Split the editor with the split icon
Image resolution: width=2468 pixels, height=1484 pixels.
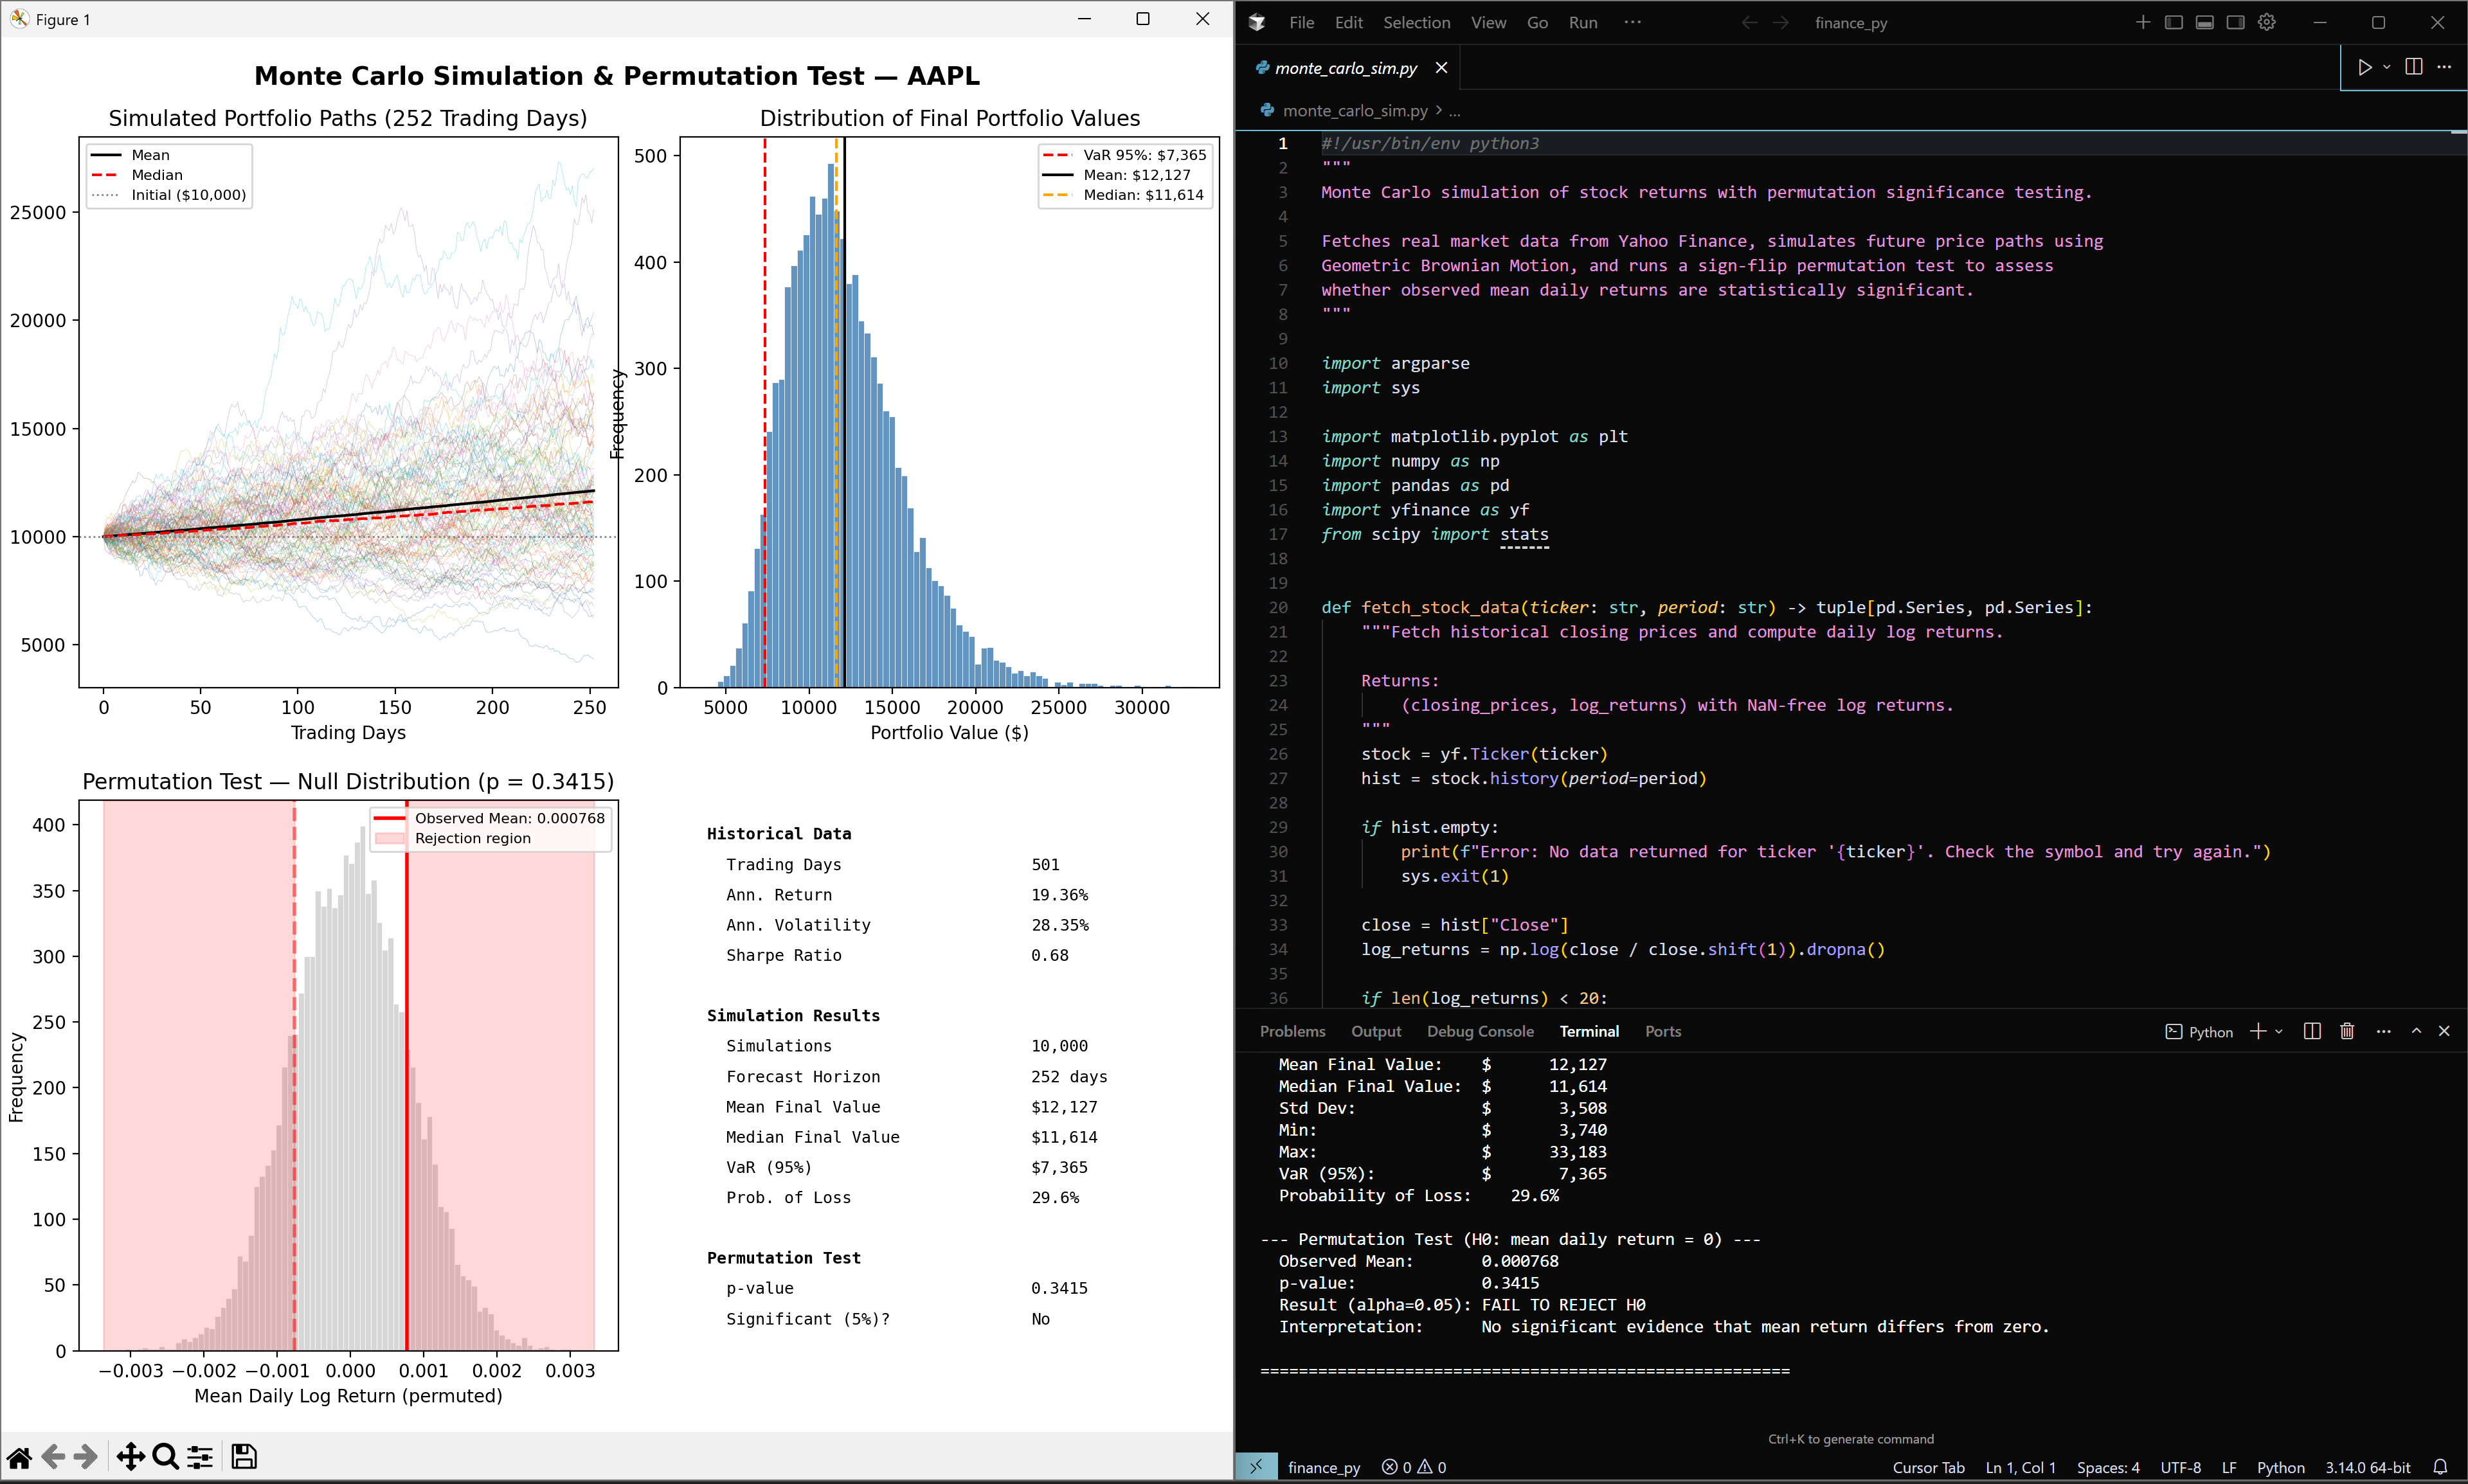pos(2413,67)
